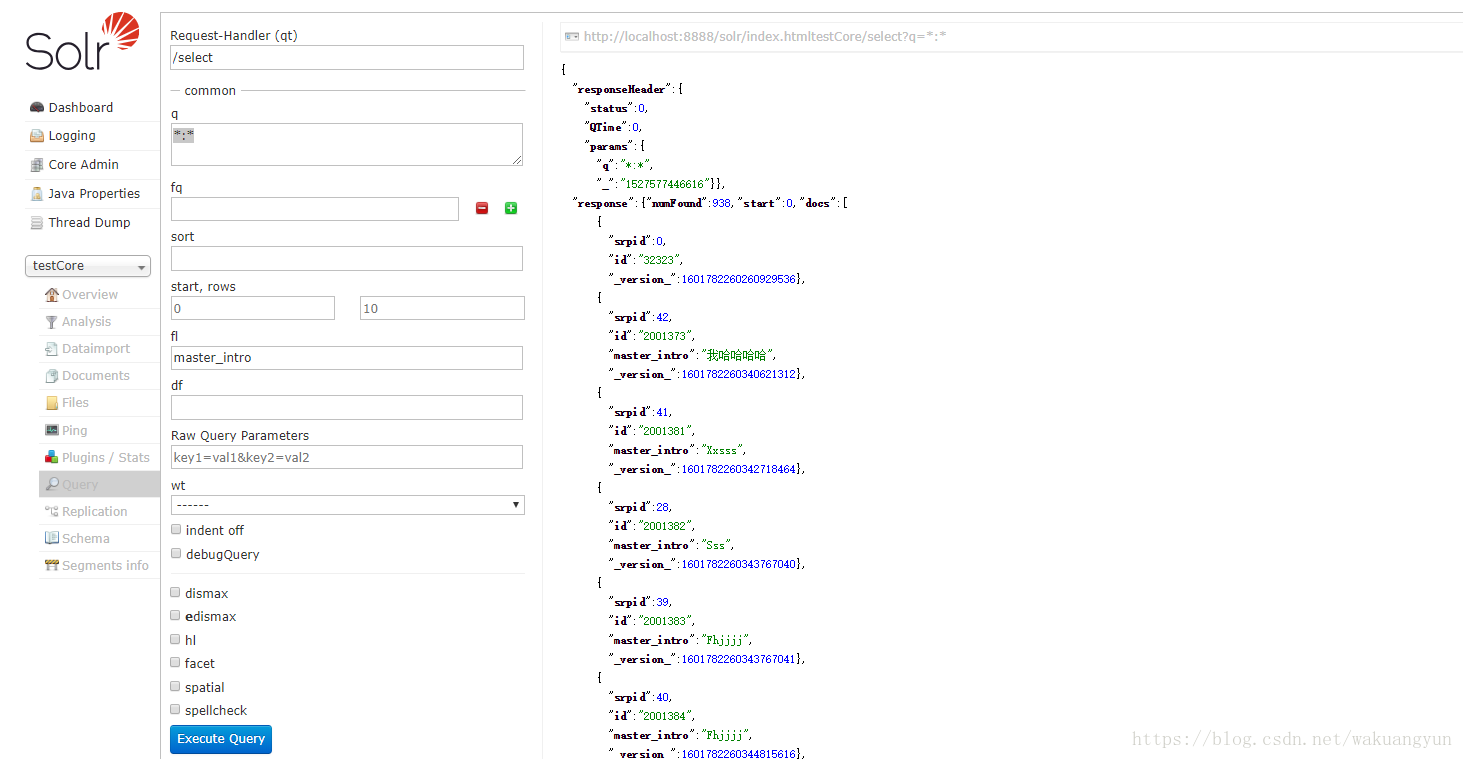The width and height of the screenshot is (1463, 759).
Task: Click the master_intro value "Xxsss"
Action: click(x=723, y=450)
